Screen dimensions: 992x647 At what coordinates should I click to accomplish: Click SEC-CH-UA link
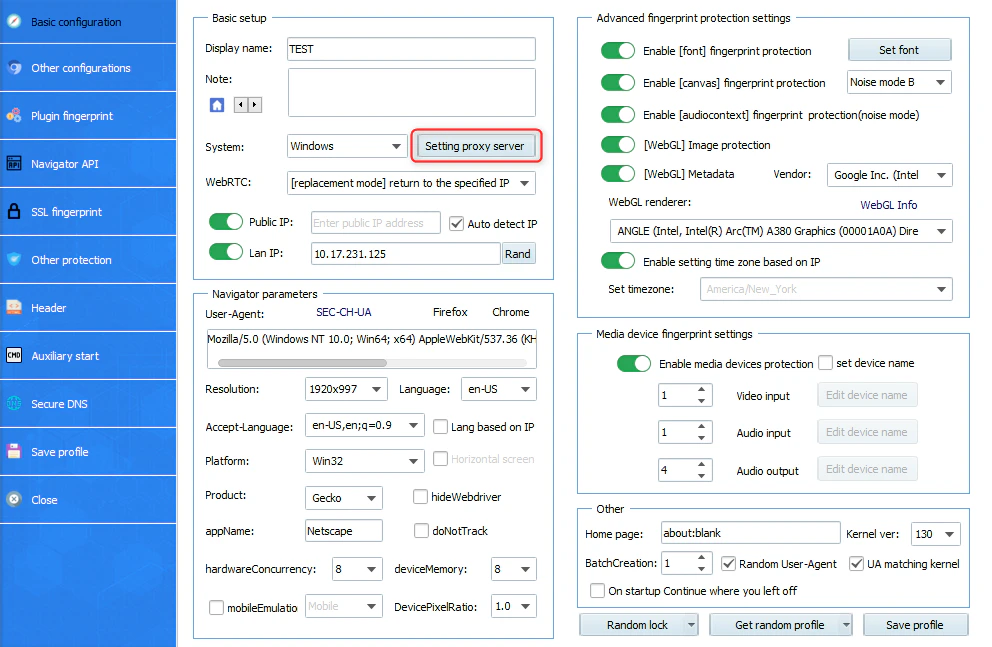pyautogui.click(x=344, y=312)
